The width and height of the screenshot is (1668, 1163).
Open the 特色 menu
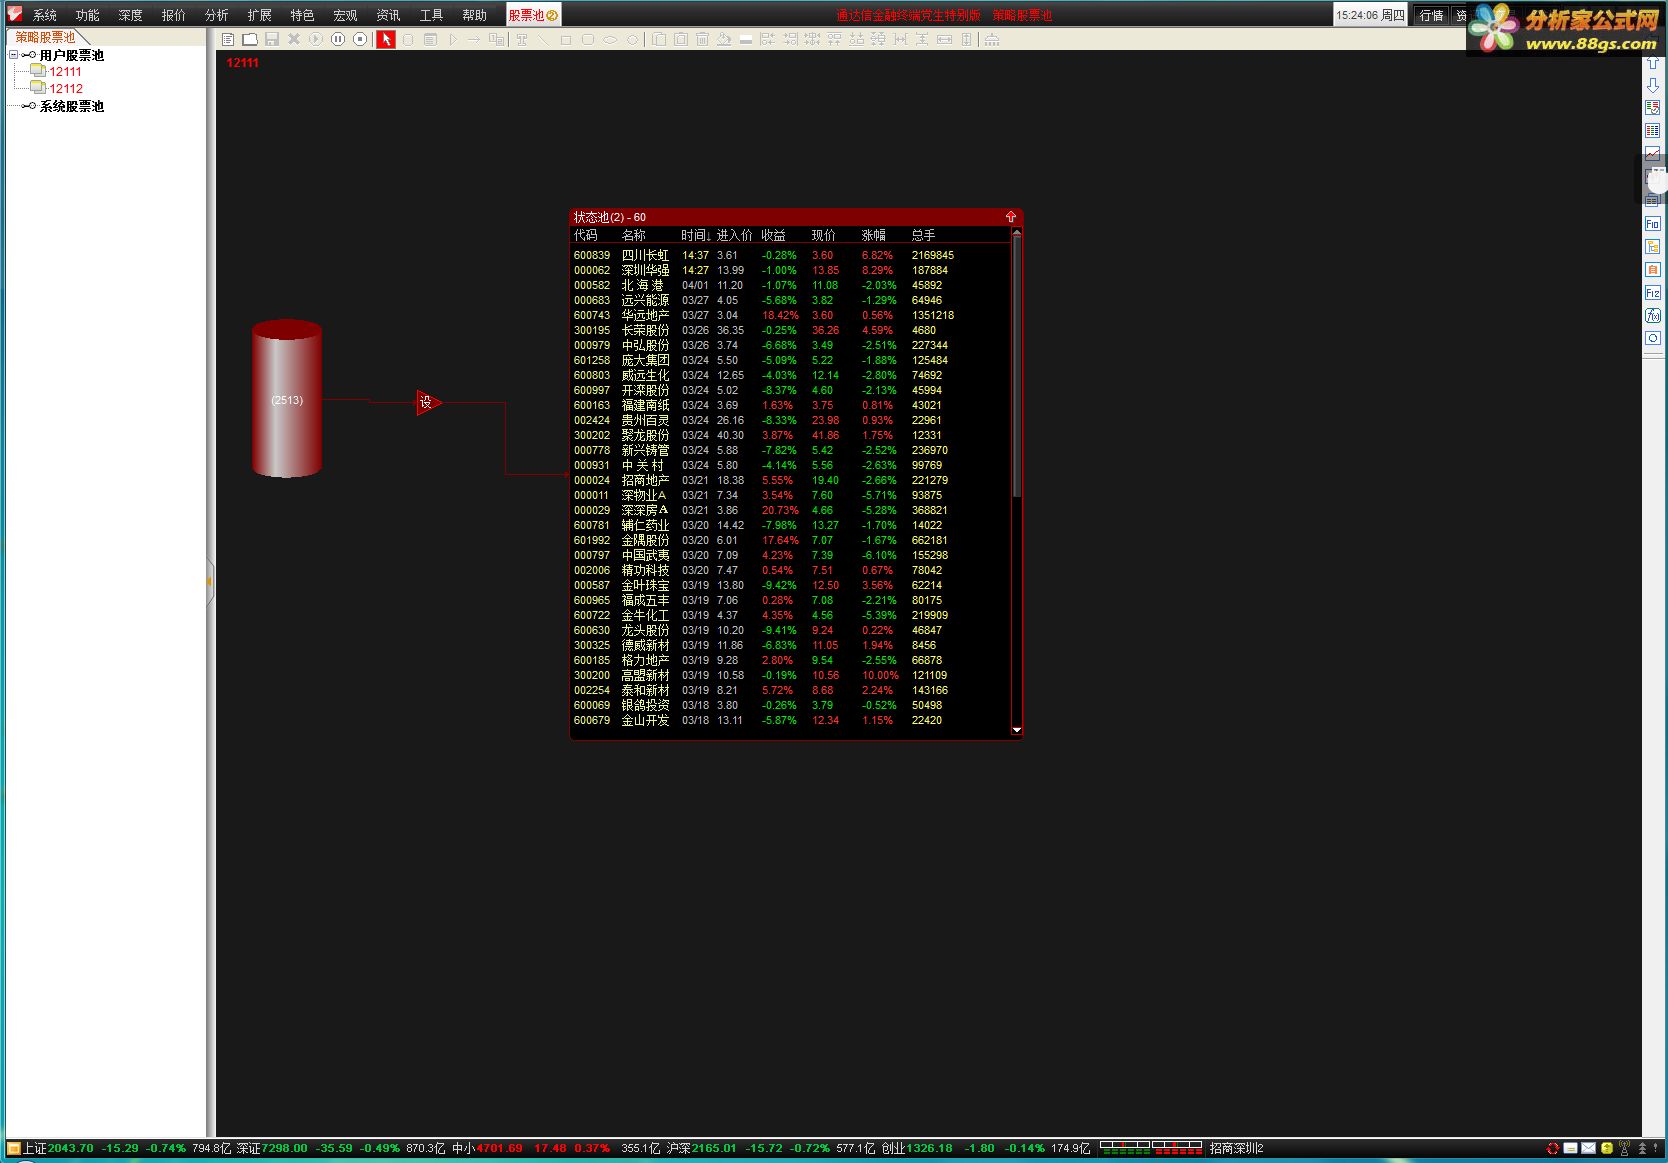click(302, 15)
